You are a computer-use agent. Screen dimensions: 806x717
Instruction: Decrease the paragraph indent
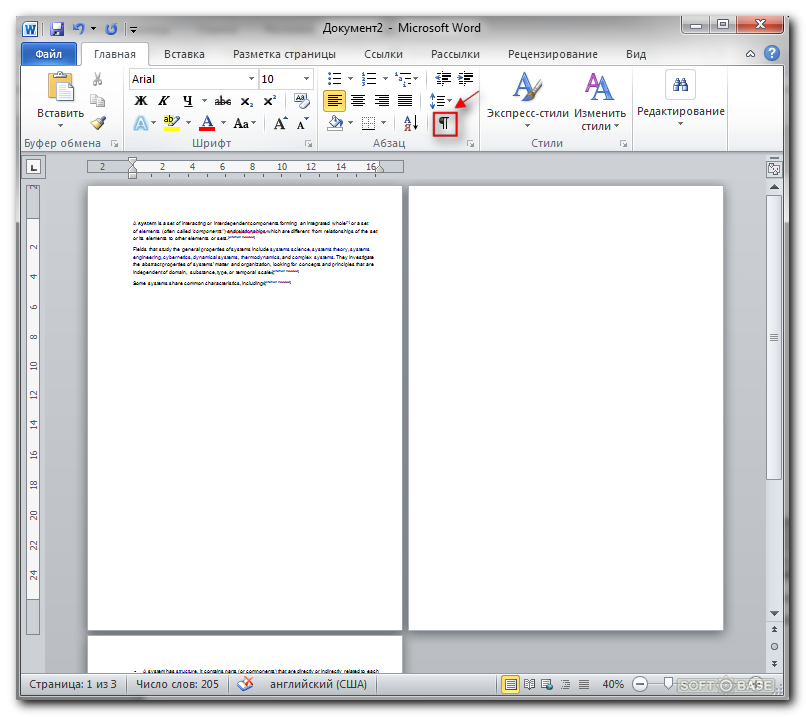pyautogui.click(x=443, y=79)
